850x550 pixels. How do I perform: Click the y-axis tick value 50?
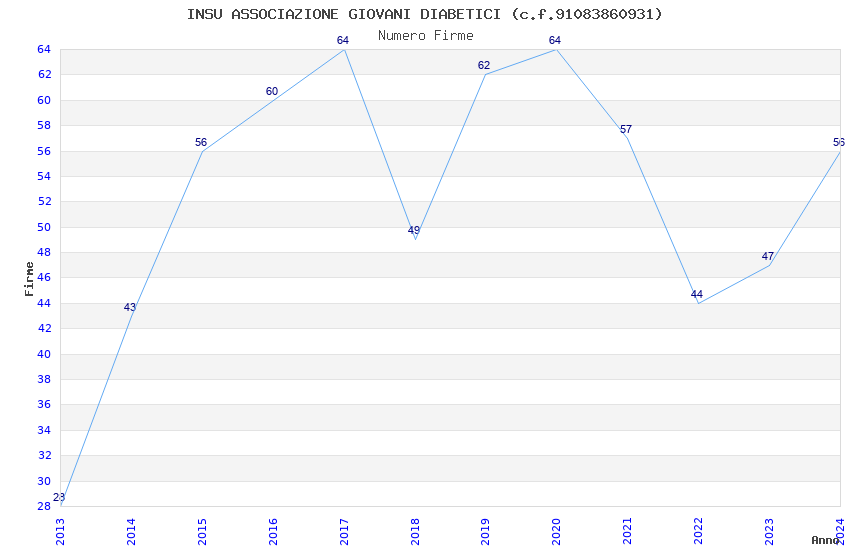click(44, 227)
